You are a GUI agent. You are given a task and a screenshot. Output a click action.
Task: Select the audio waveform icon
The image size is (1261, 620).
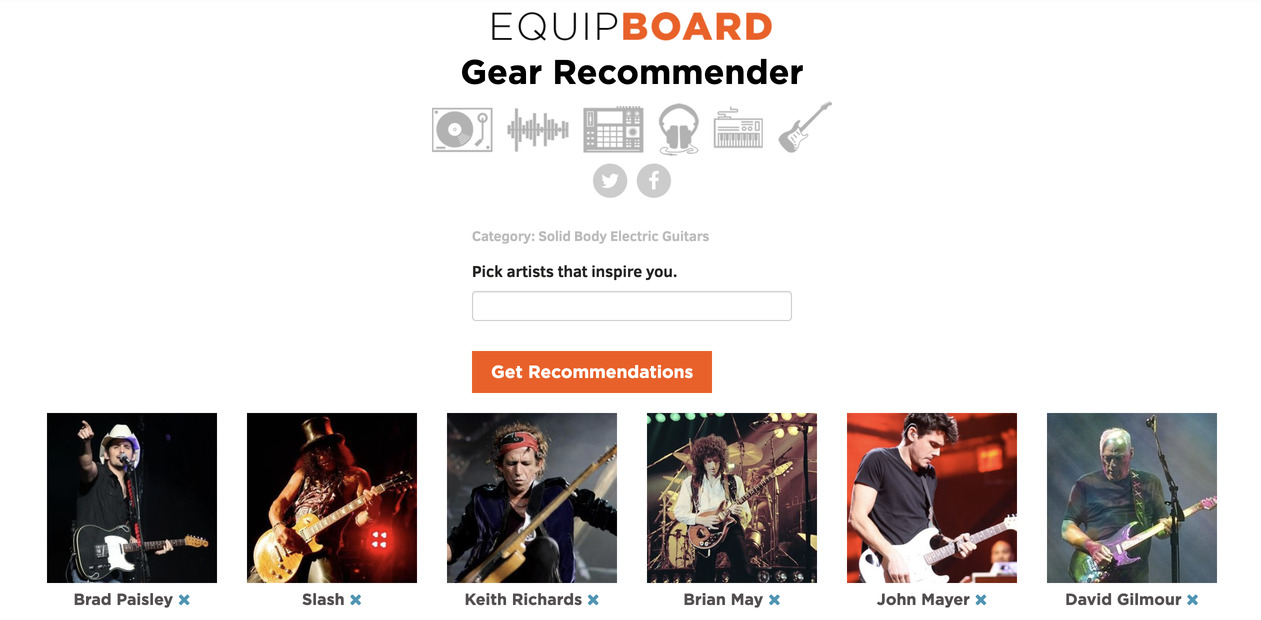[538, 130]
